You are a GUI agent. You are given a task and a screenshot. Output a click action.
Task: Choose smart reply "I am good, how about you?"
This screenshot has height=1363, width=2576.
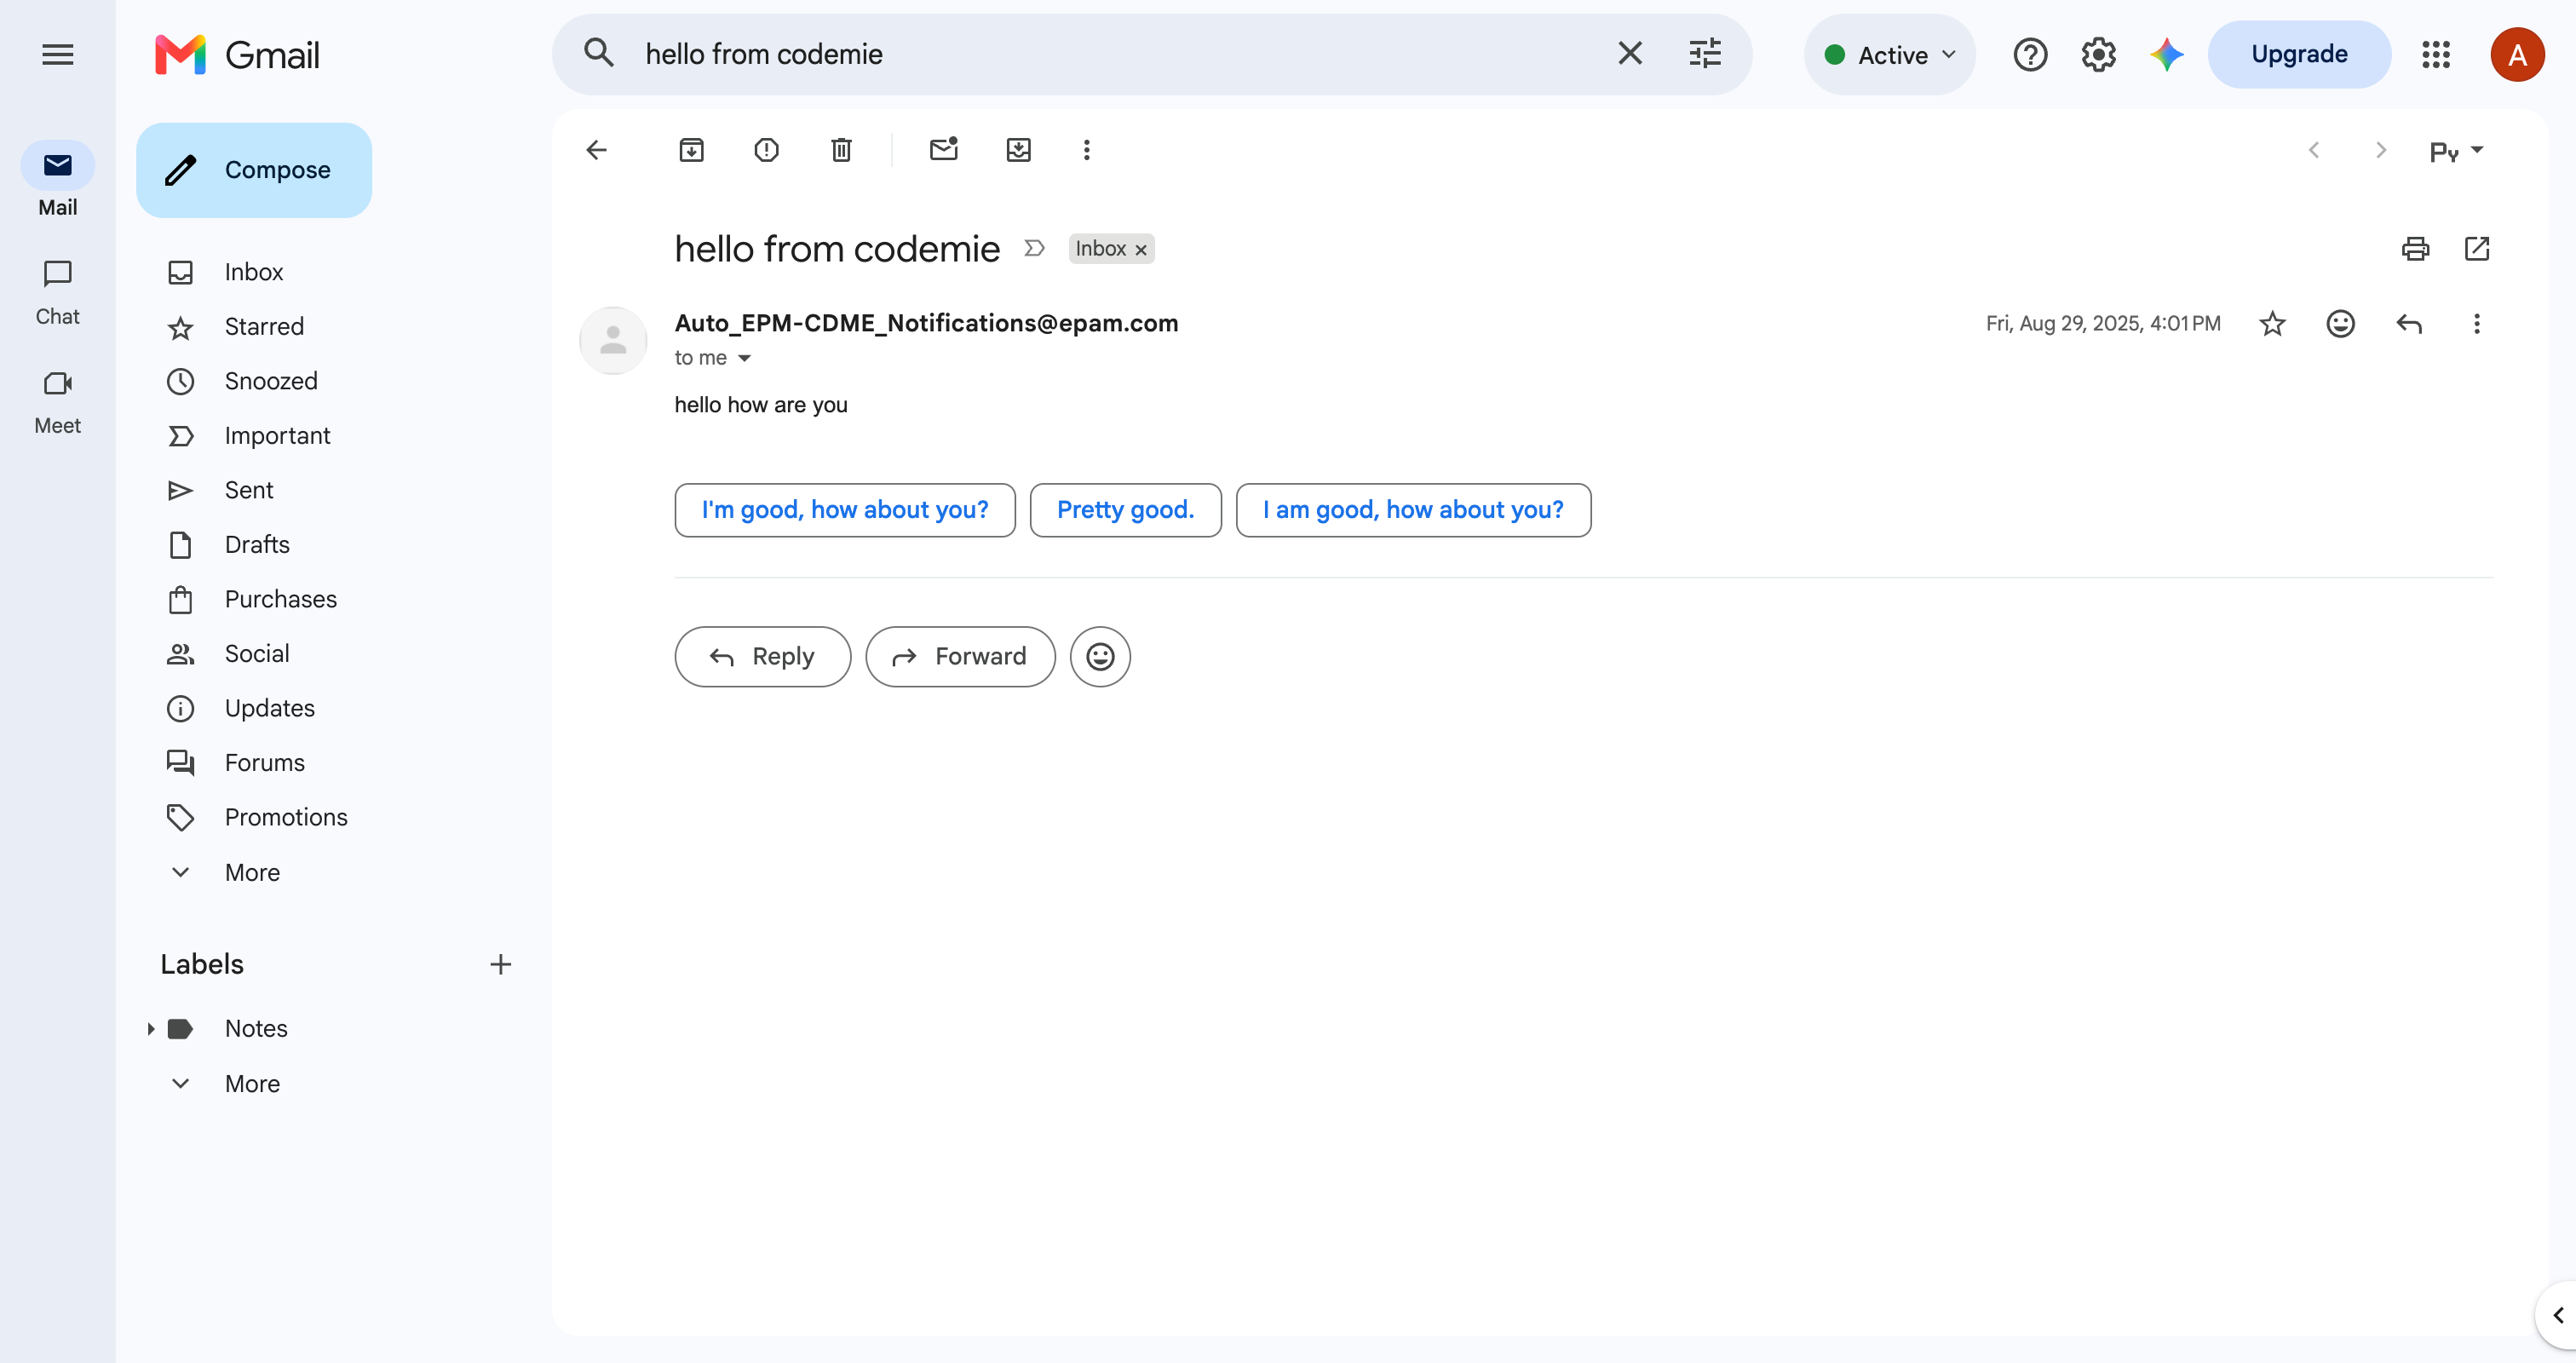coord(1413,510)
